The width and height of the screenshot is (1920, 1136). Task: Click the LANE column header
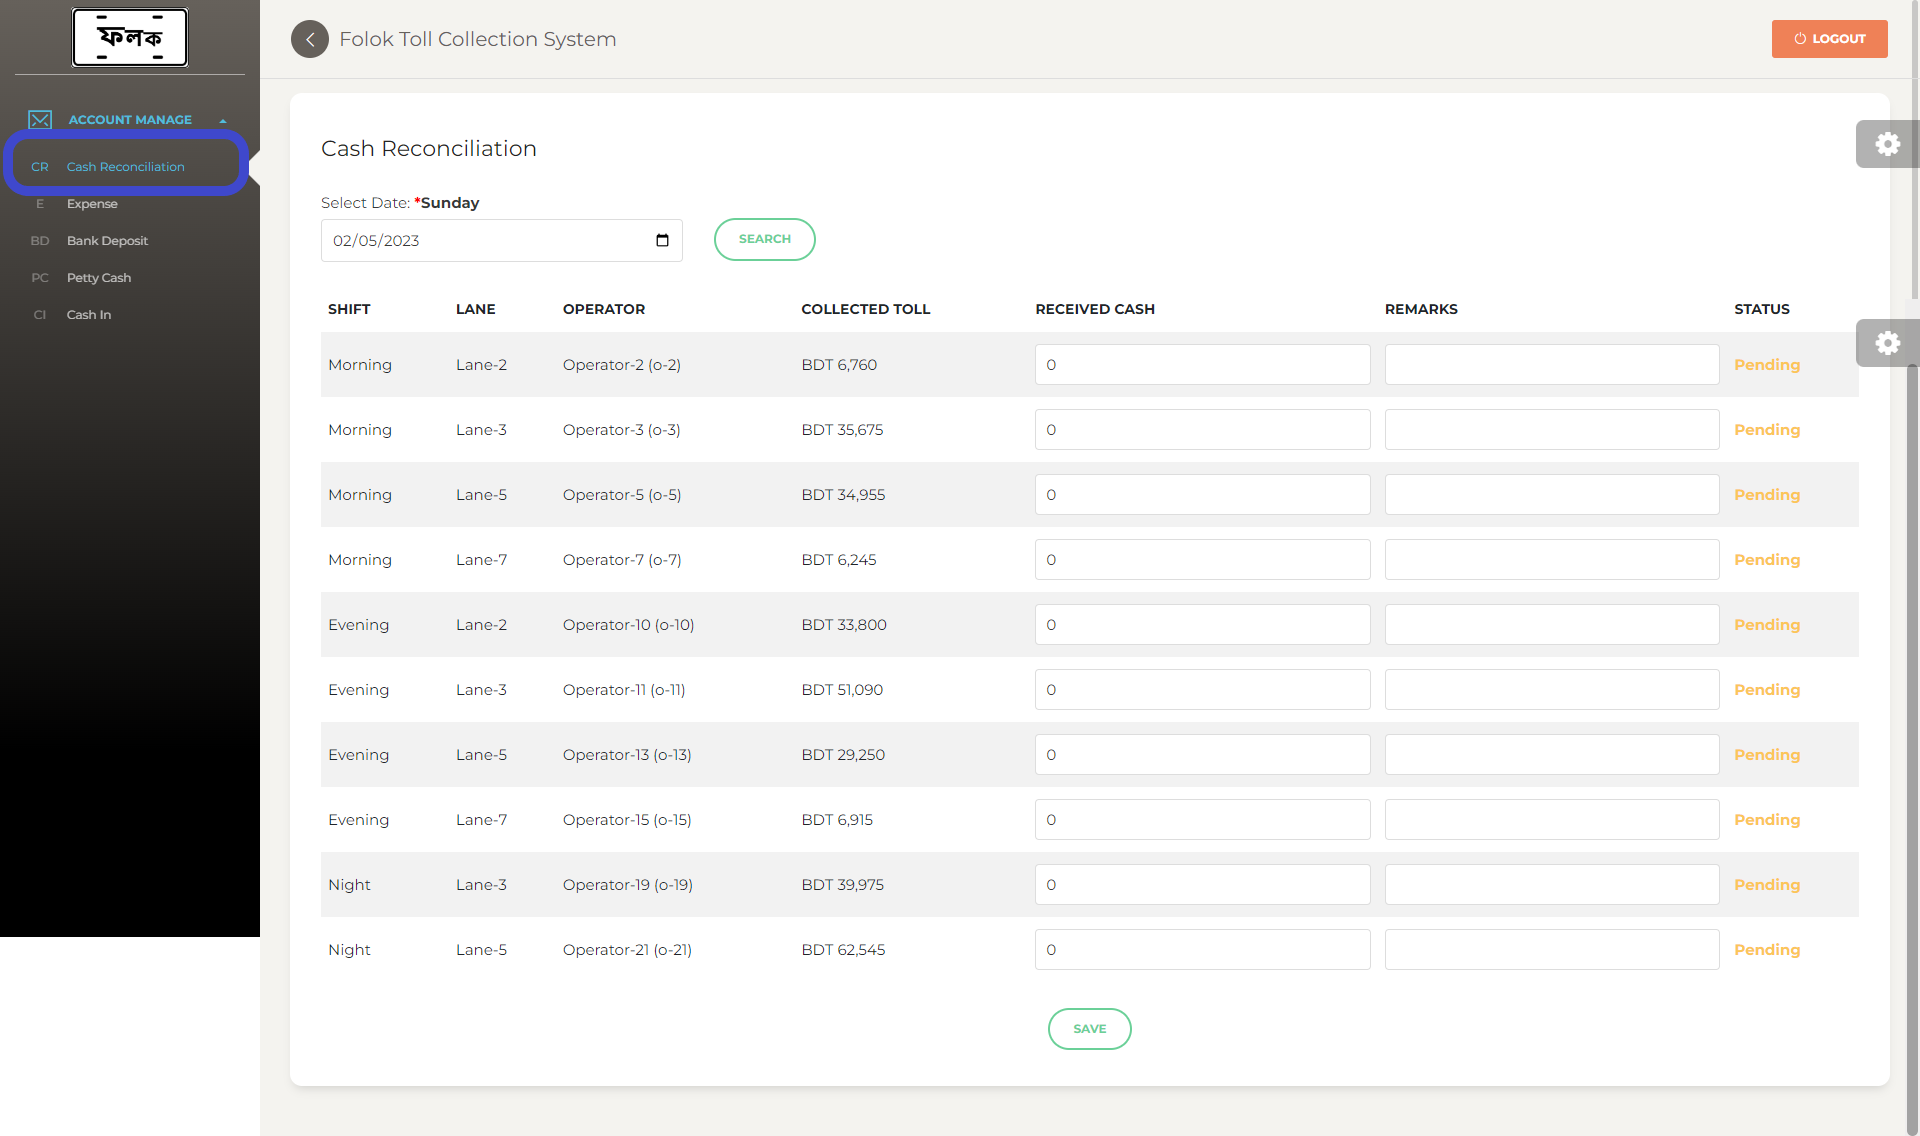pyautogui.click(x=476, y=309)
